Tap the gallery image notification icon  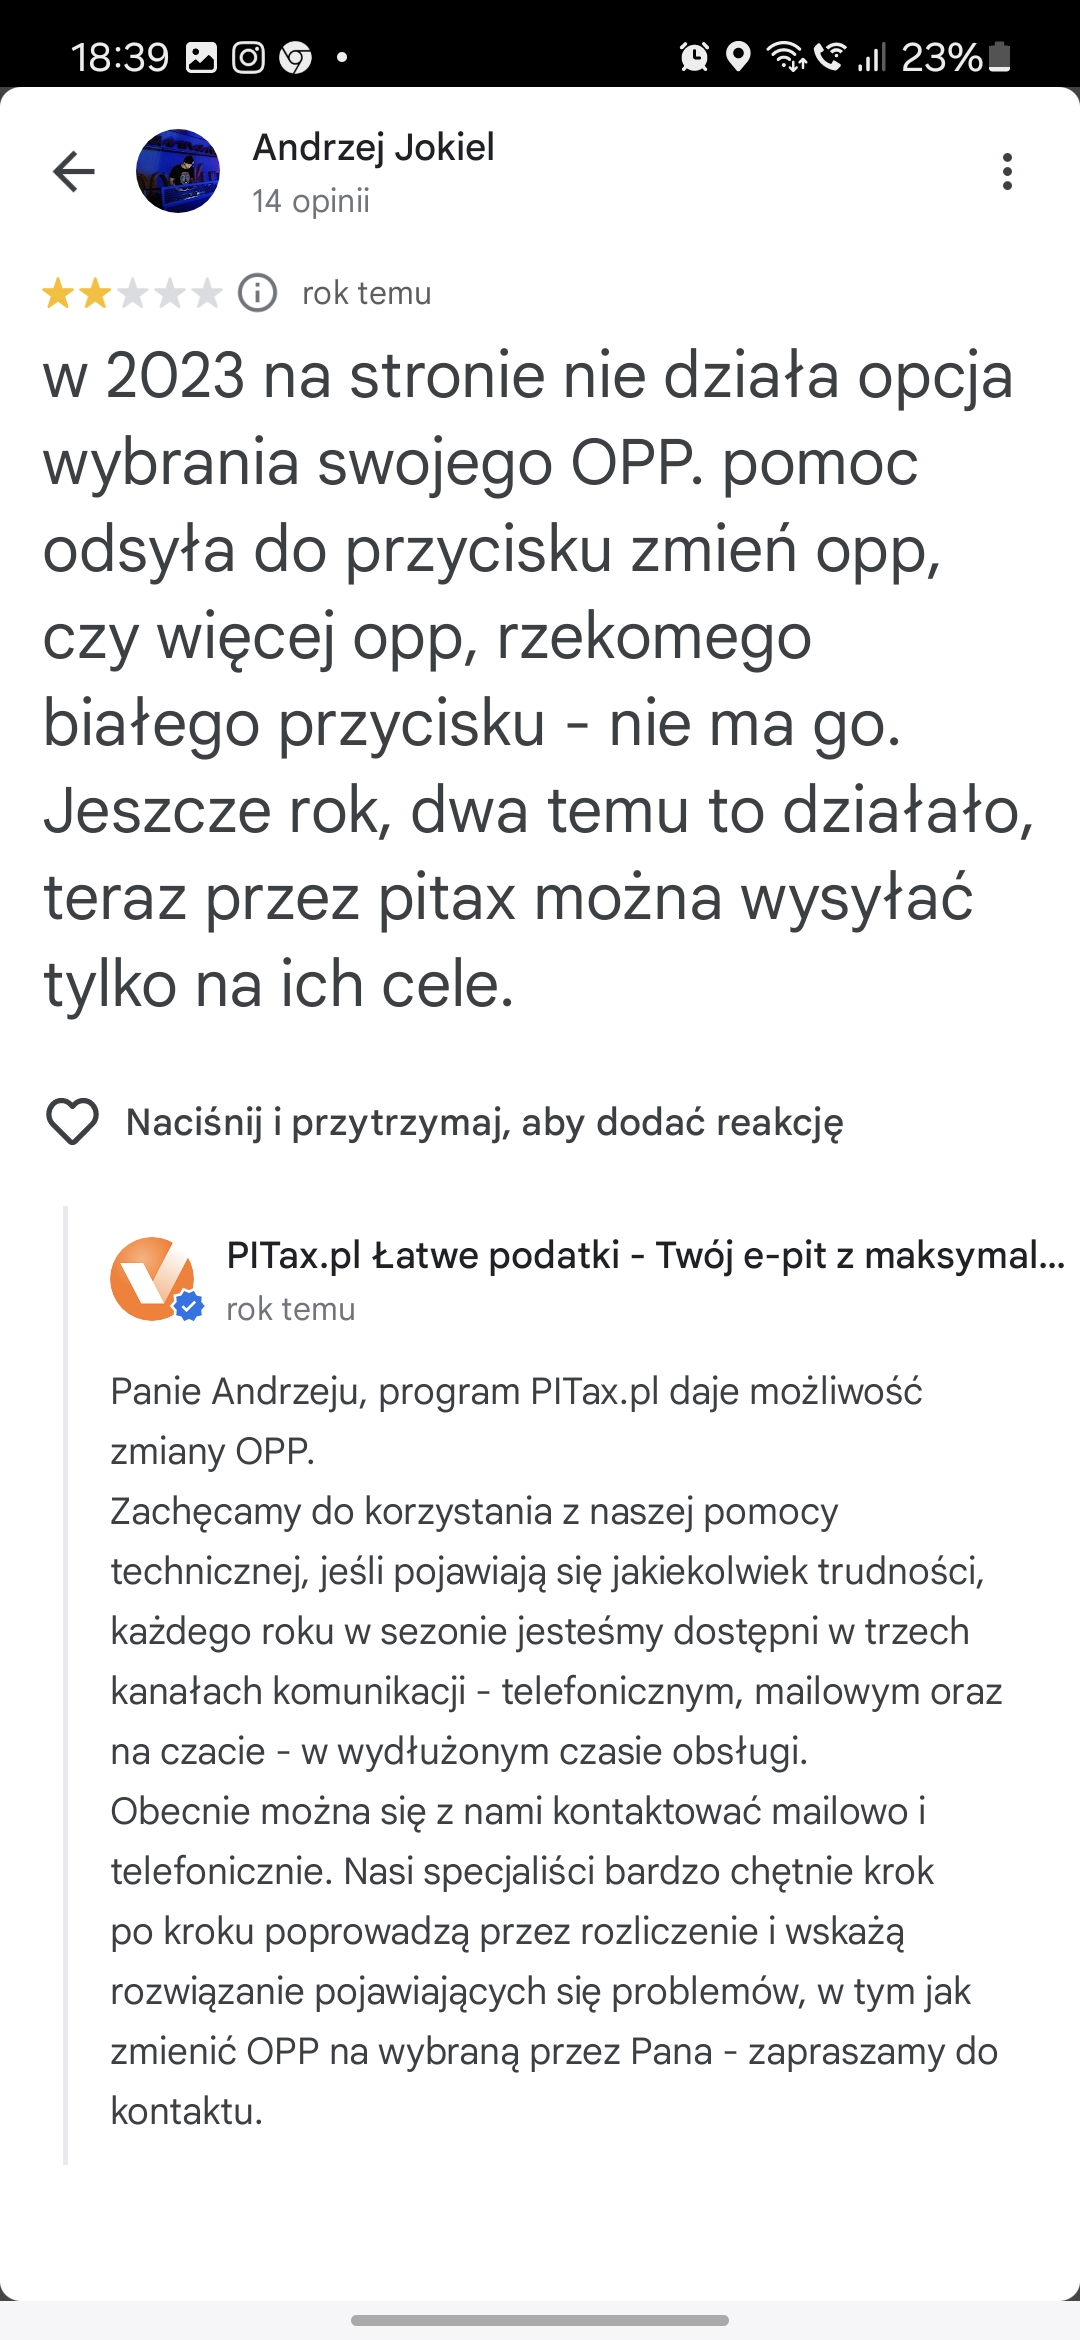point(201,58)
